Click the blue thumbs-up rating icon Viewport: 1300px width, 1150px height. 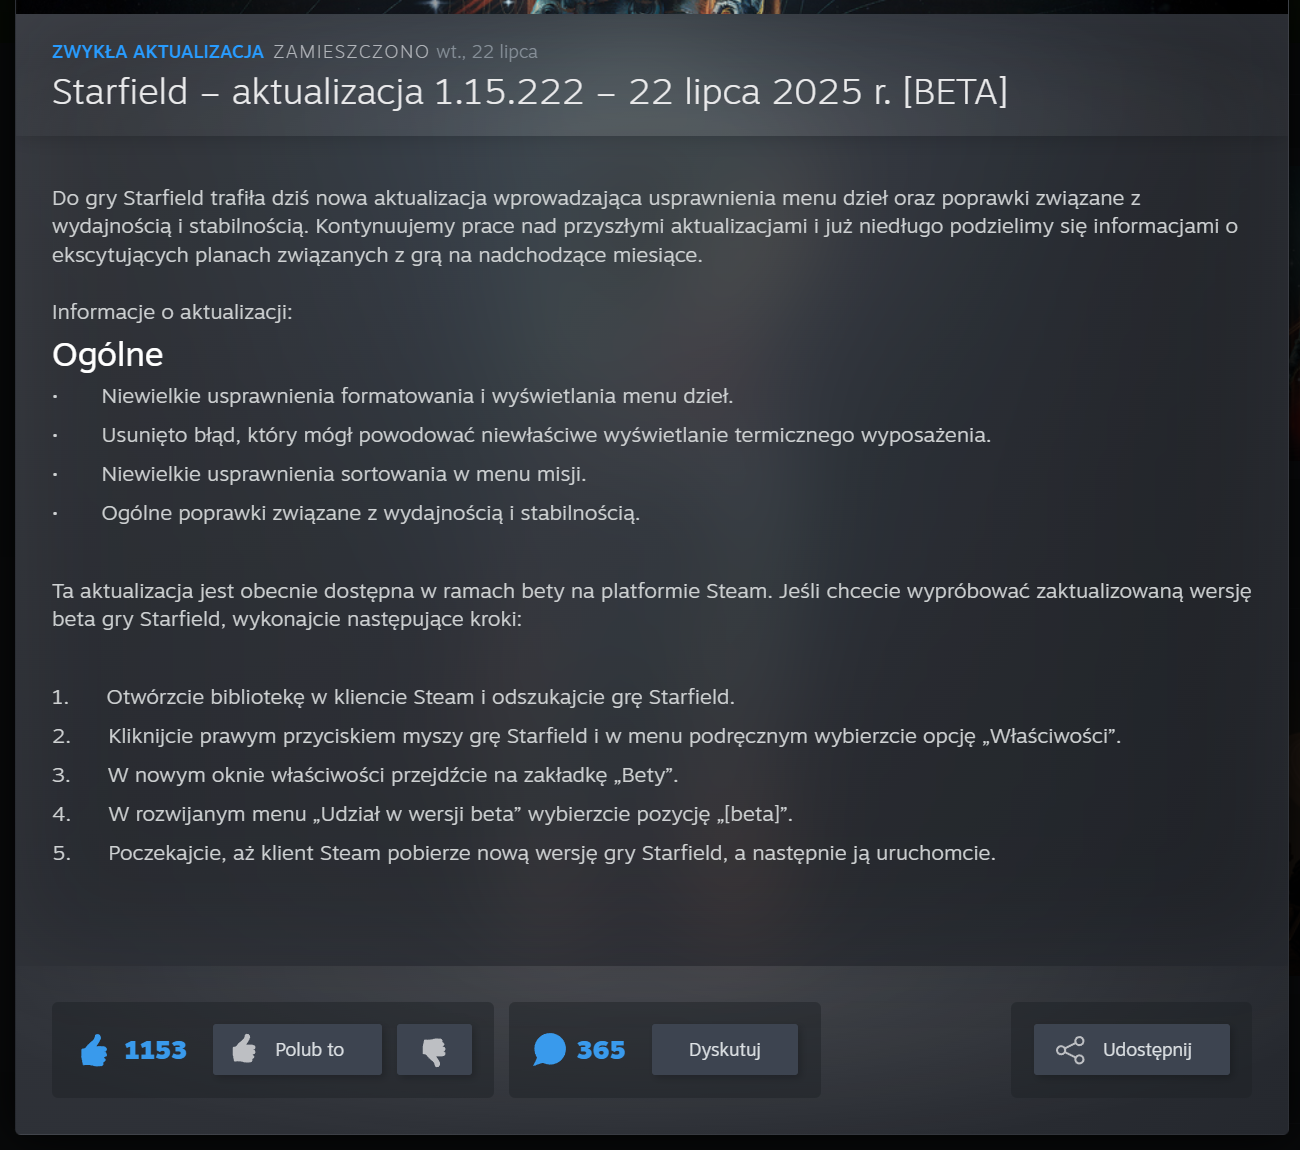[94, 1050]
